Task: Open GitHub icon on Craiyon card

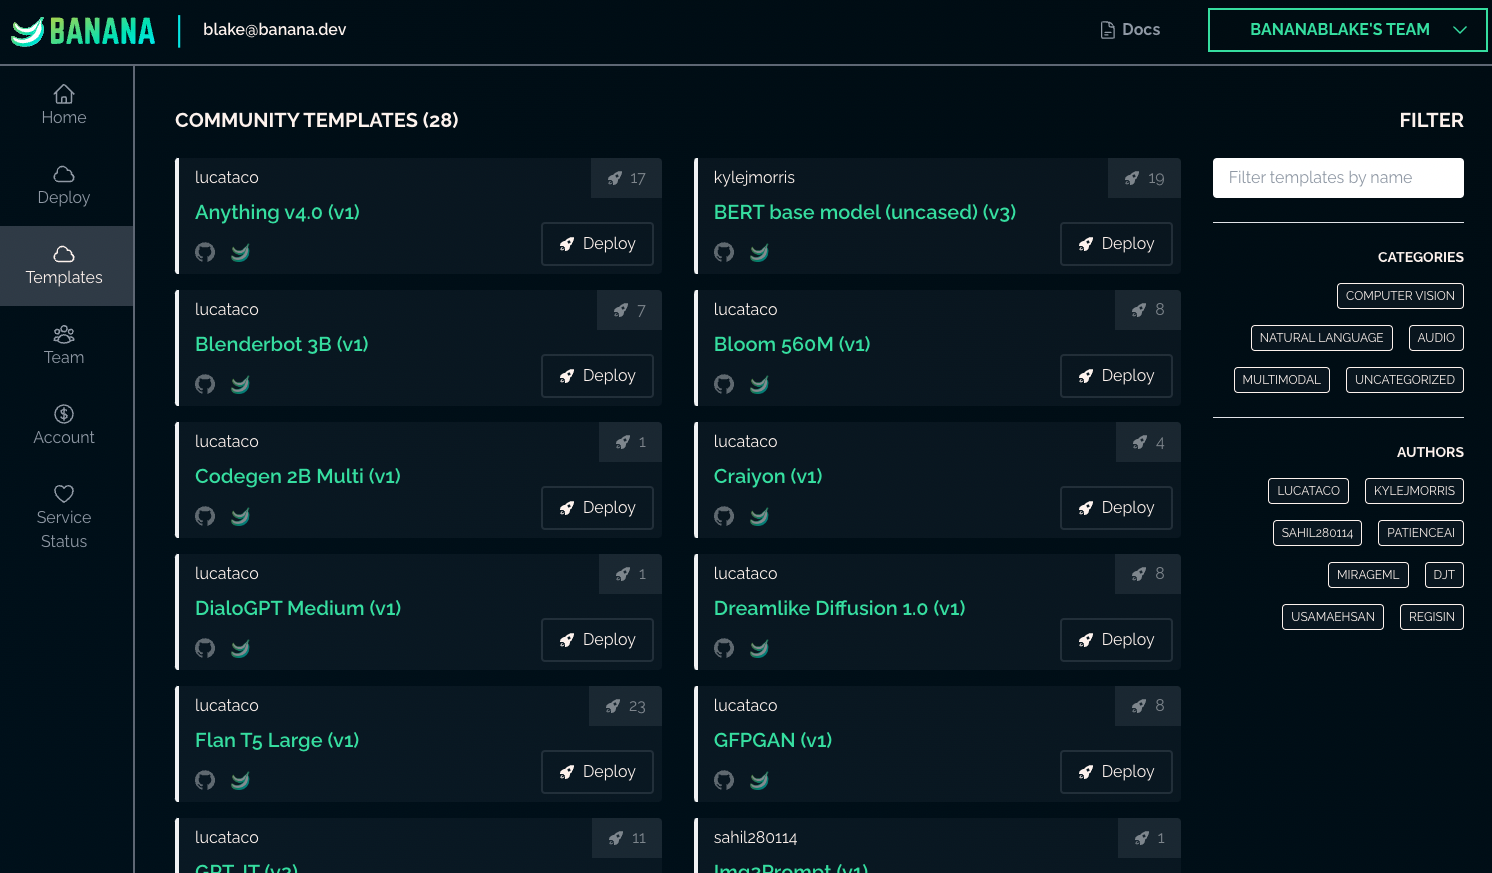Action: 724,516
